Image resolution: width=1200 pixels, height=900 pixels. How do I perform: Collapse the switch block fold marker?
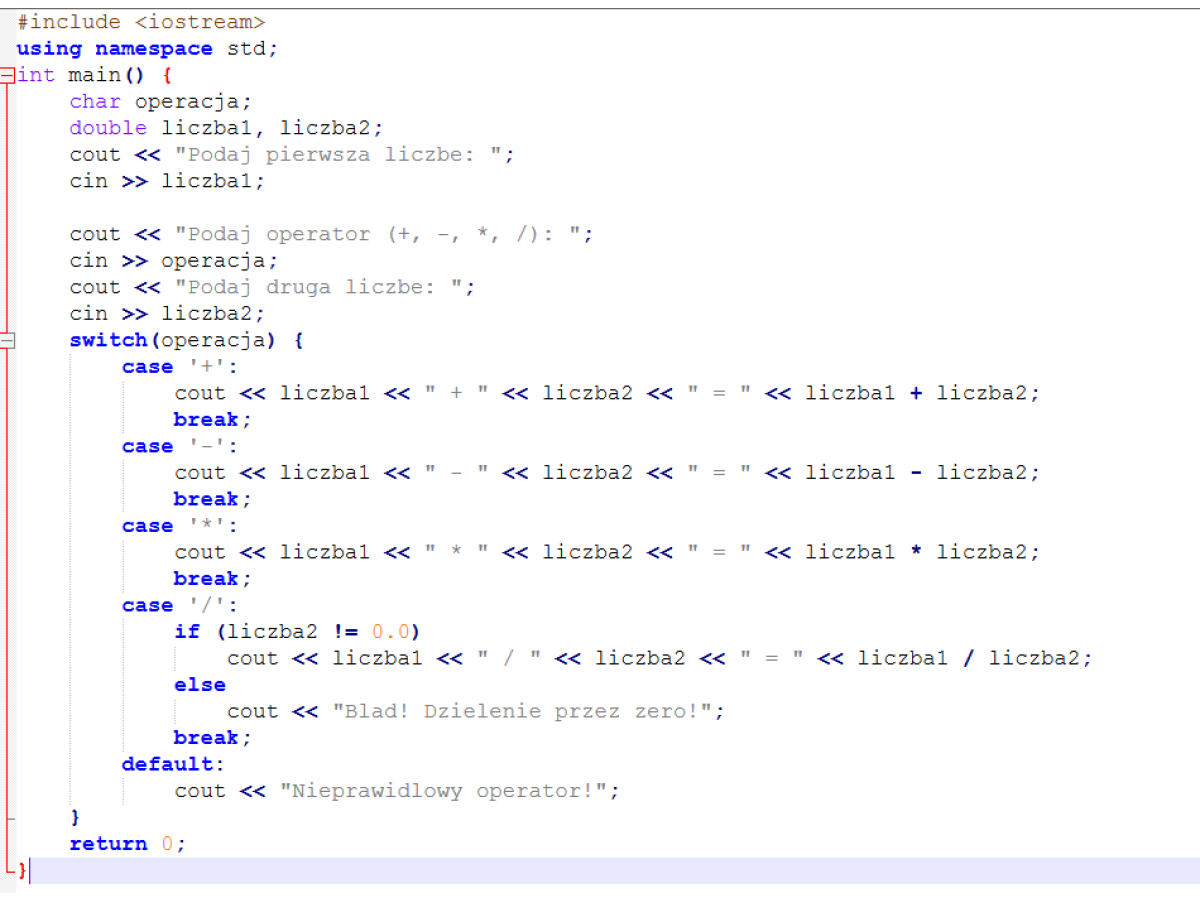tap(7, 341)
